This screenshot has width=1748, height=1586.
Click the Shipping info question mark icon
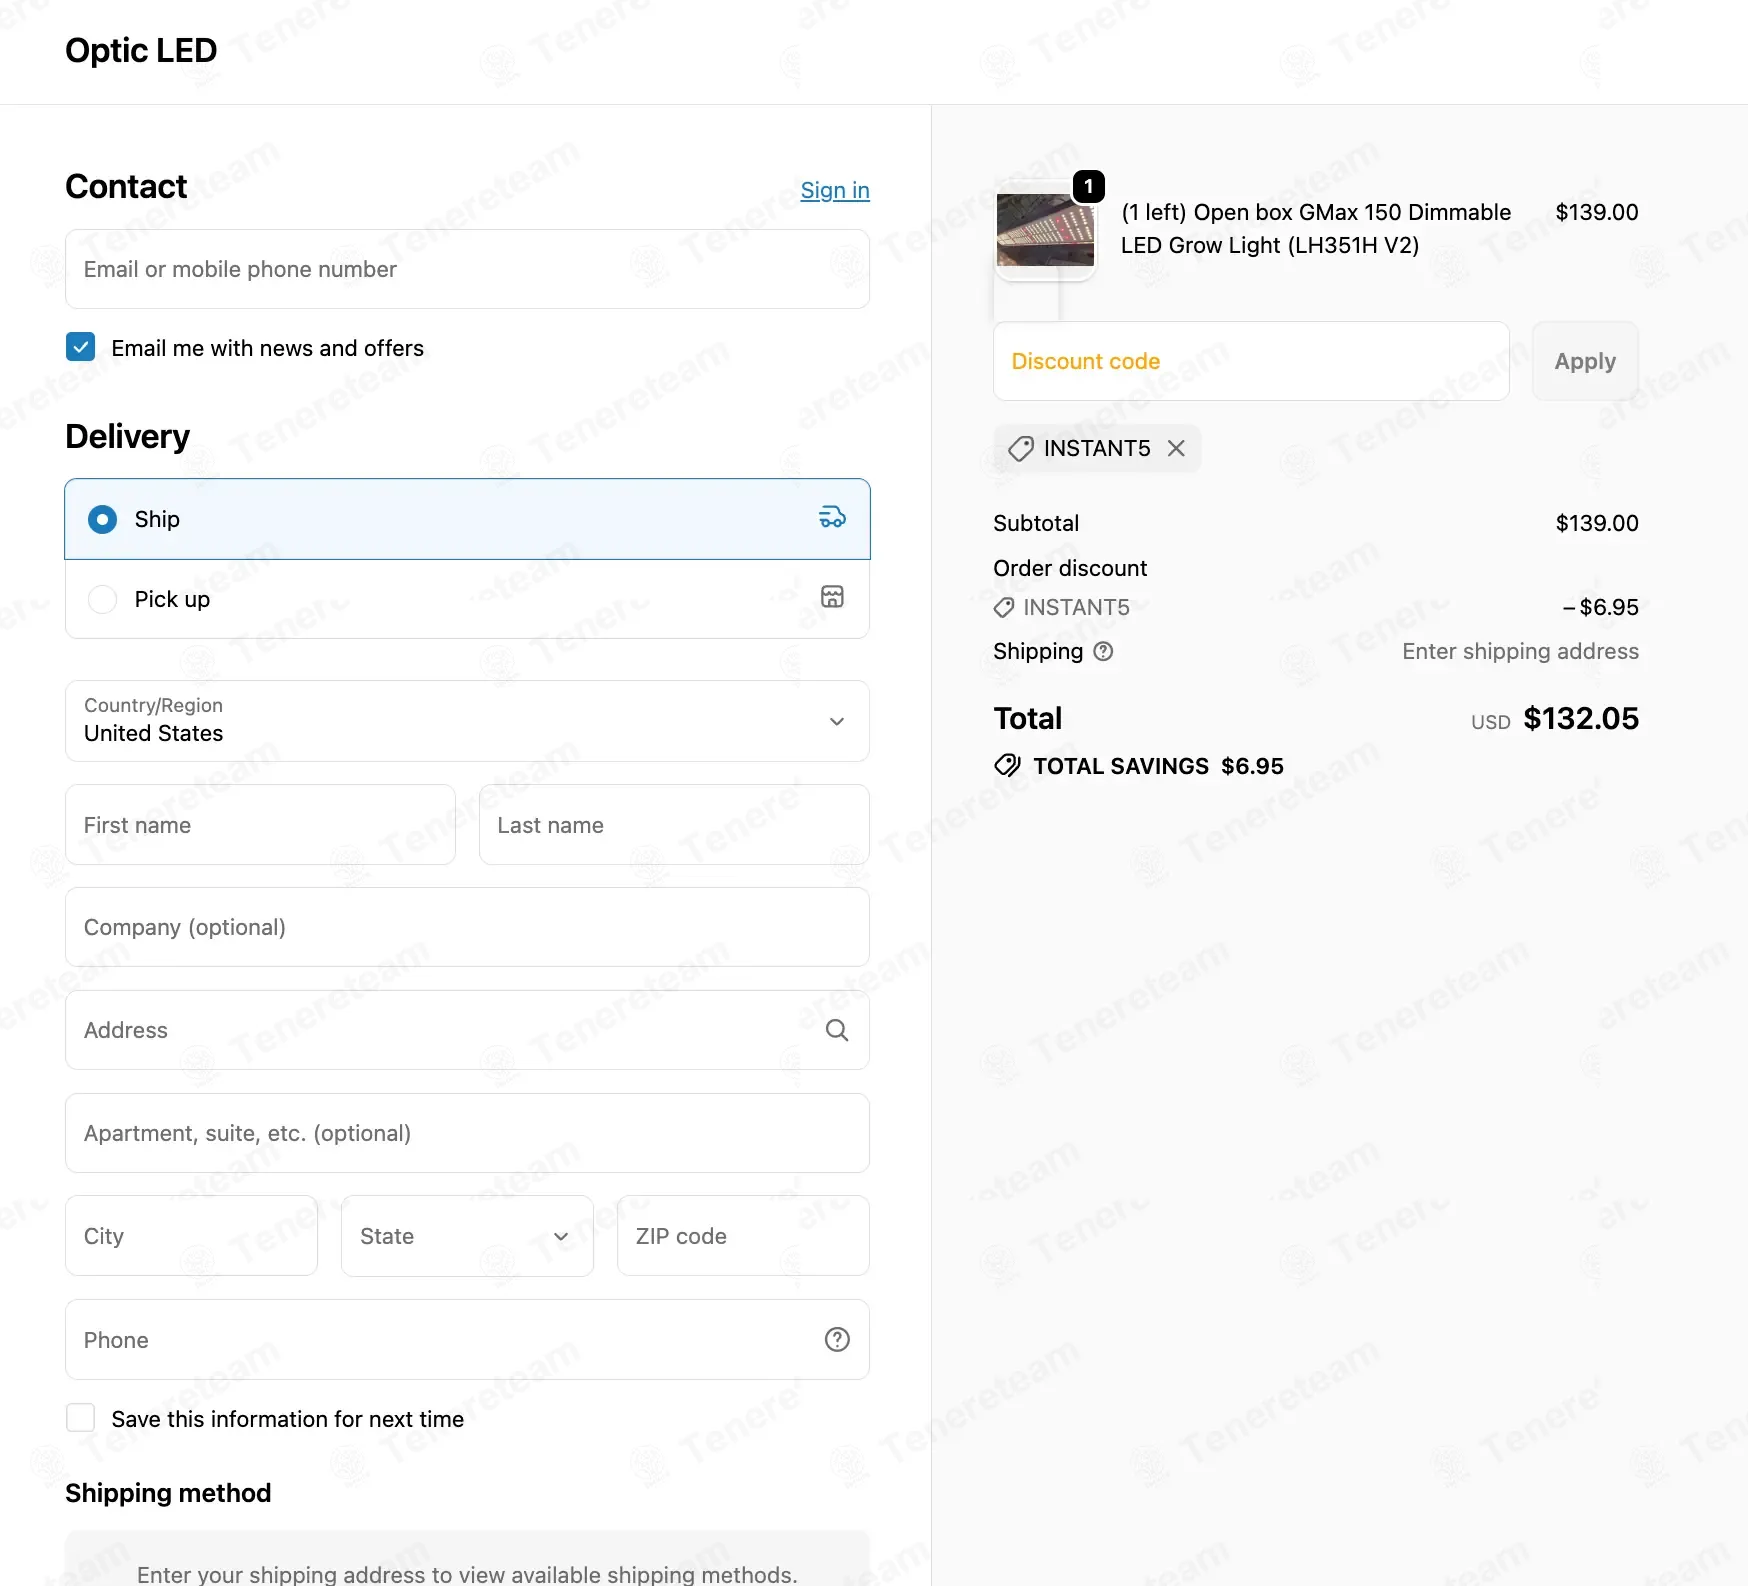point(1103,651)
